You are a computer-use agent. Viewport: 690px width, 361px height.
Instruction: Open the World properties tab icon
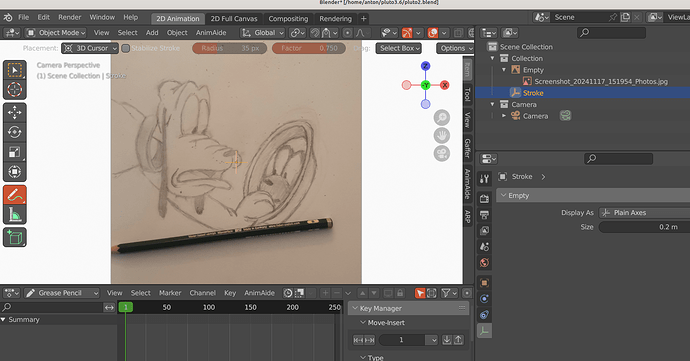point(484,262)
